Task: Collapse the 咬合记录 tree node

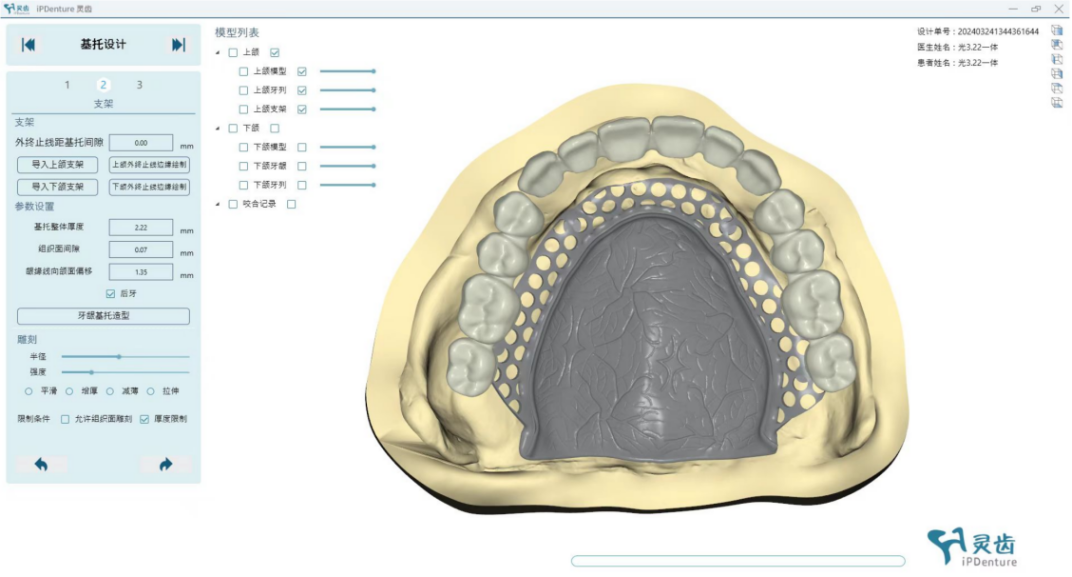Action: click(x=219, y=205)
